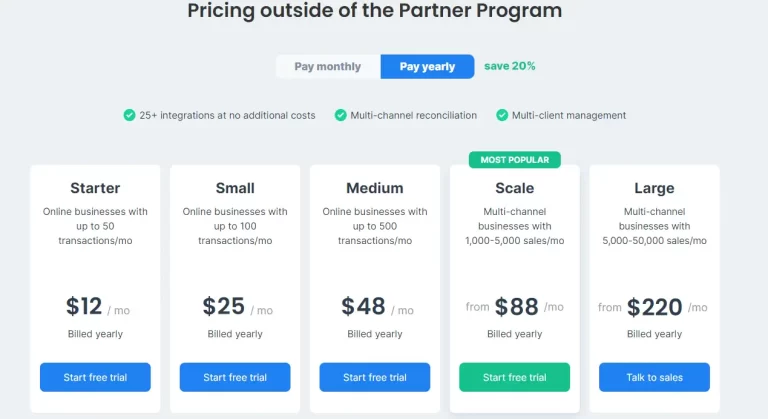The image size is (768, 419).
Task: Click the save 20% label
Action: click(x=510, y=66)
